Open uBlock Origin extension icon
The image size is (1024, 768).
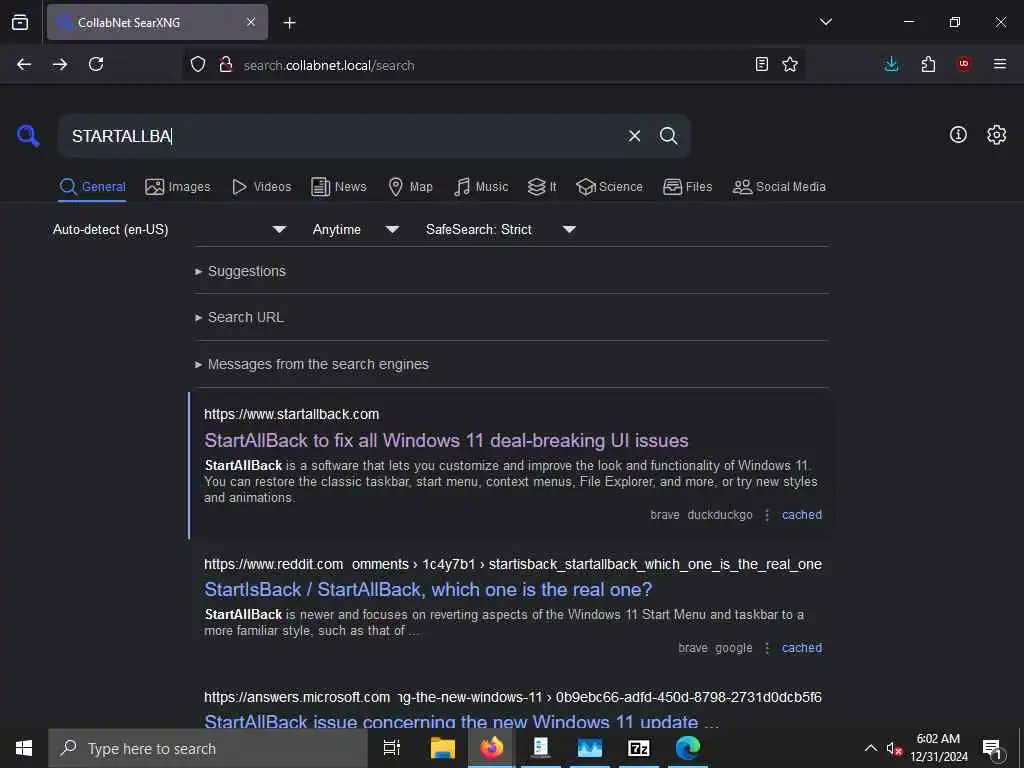(x=964, y=64)
